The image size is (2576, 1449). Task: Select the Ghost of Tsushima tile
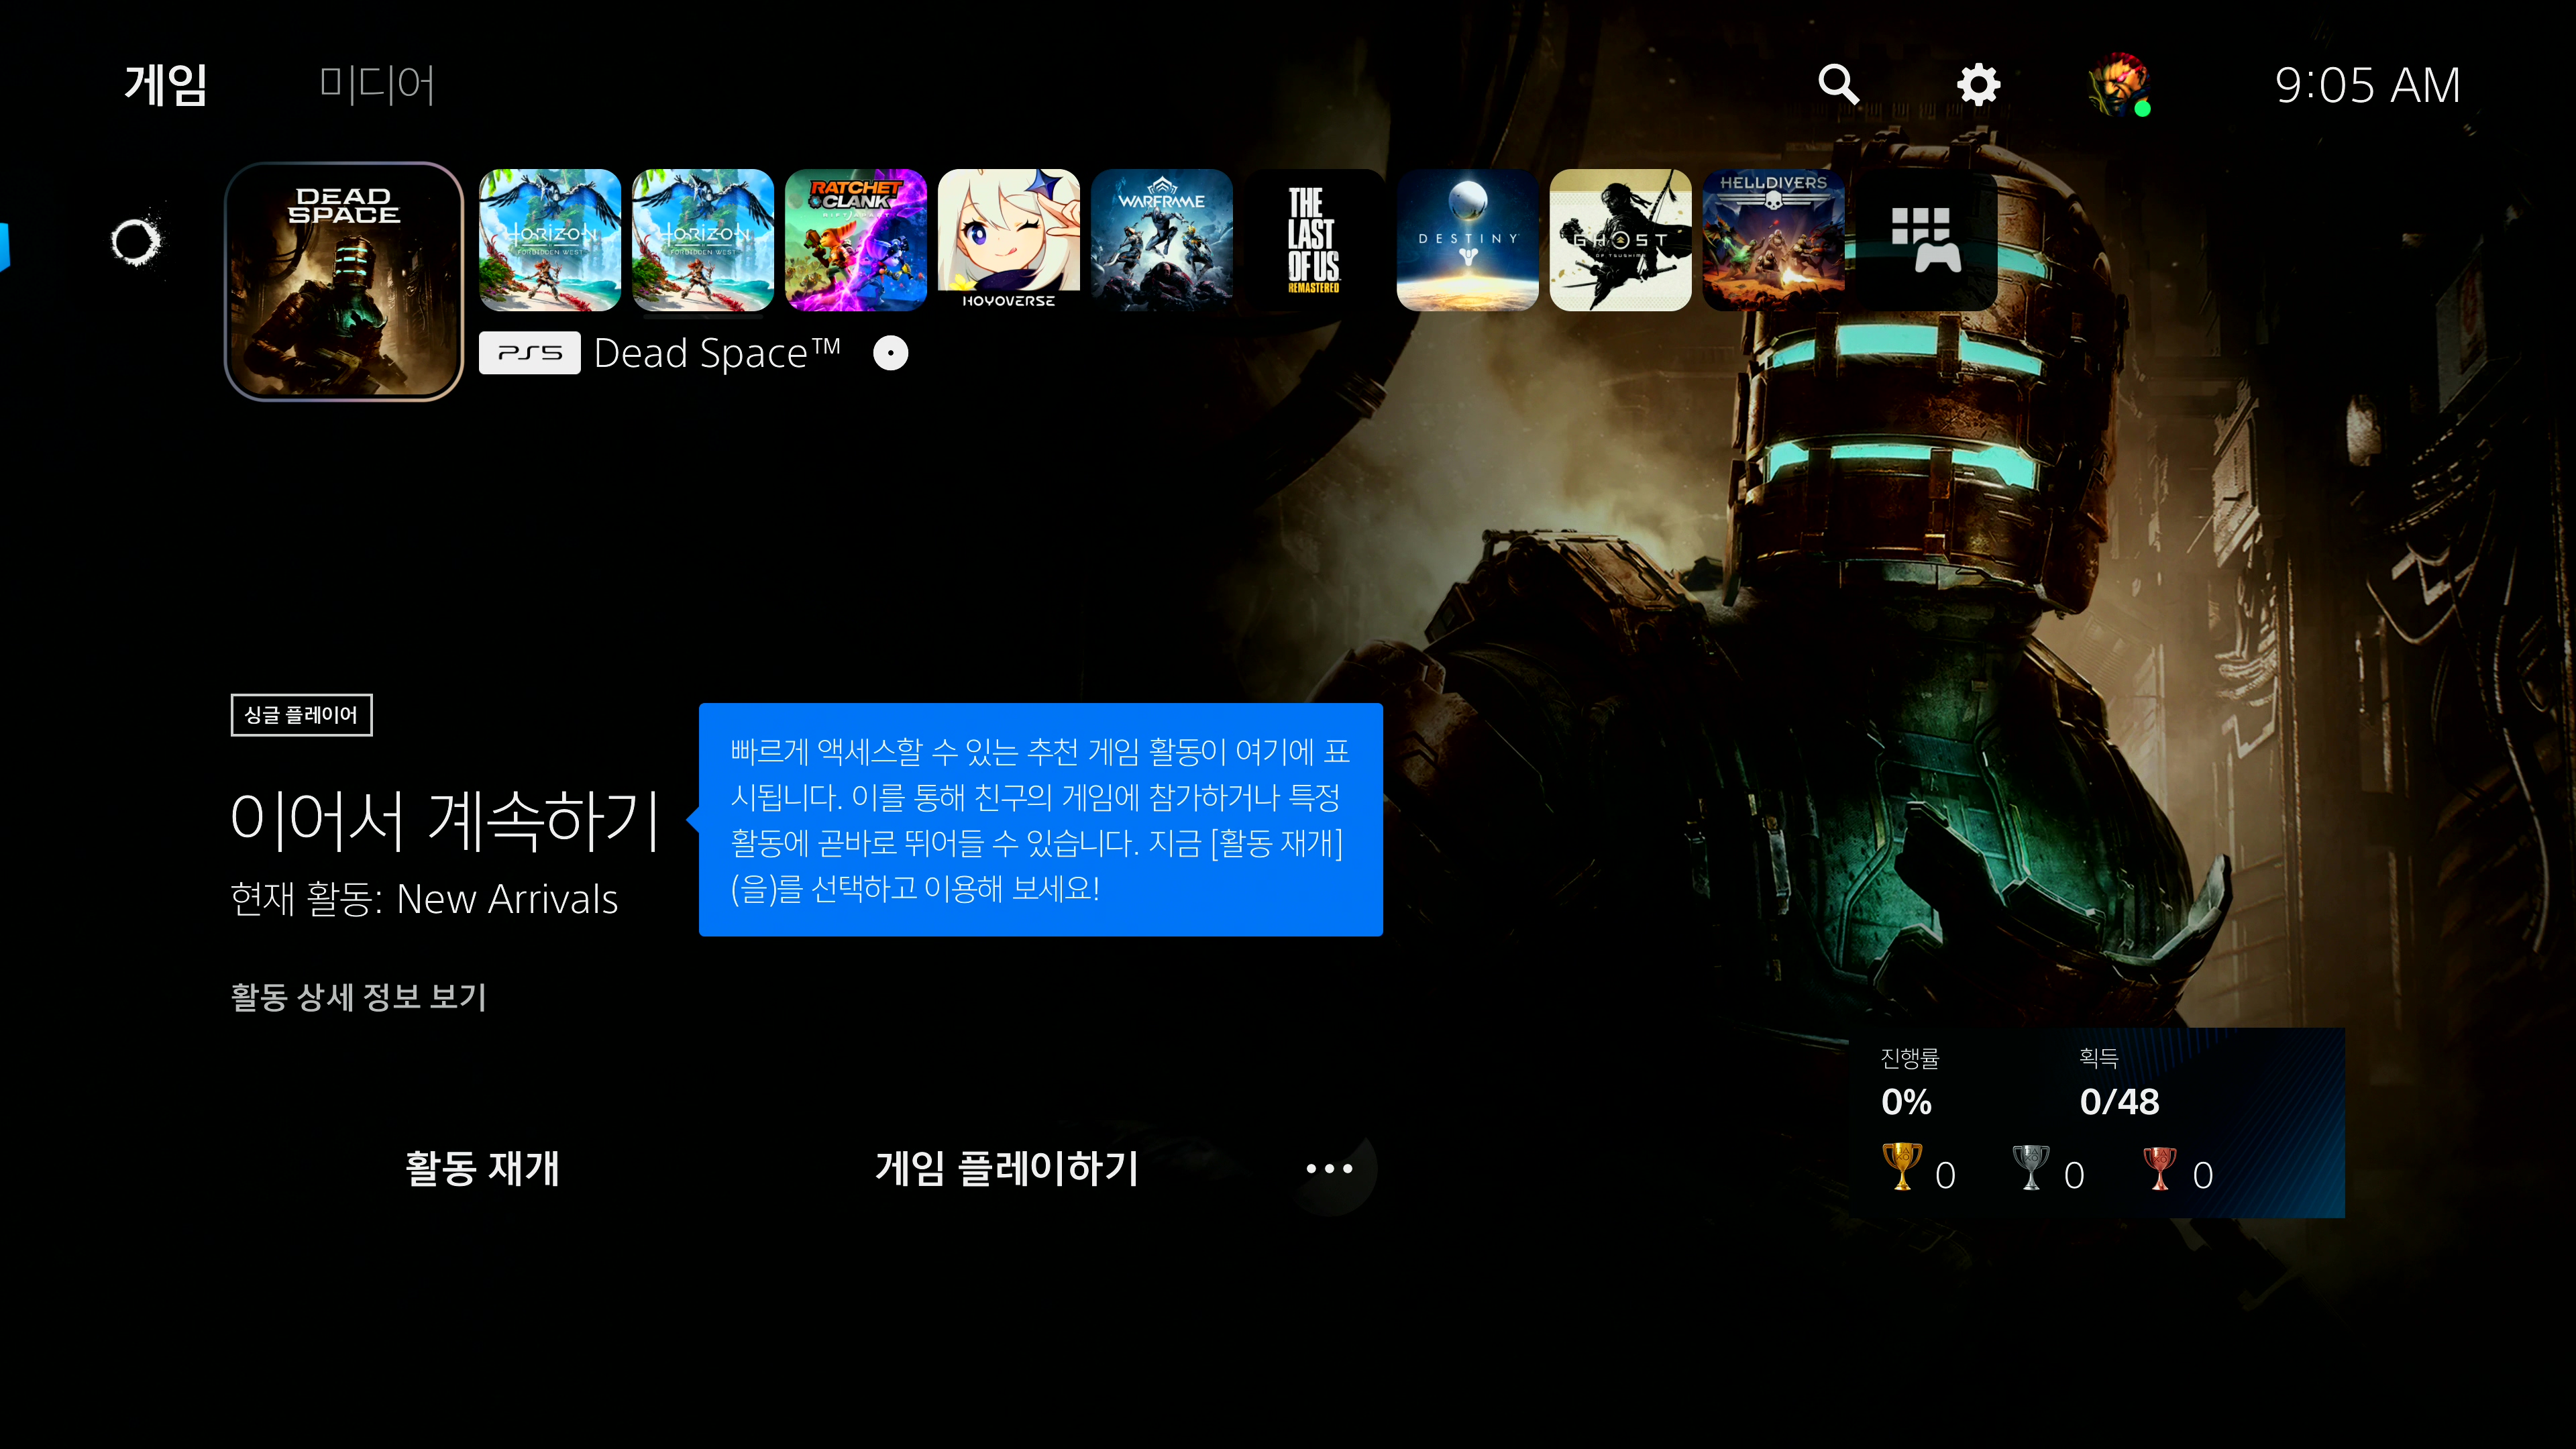click(1621, 240)
